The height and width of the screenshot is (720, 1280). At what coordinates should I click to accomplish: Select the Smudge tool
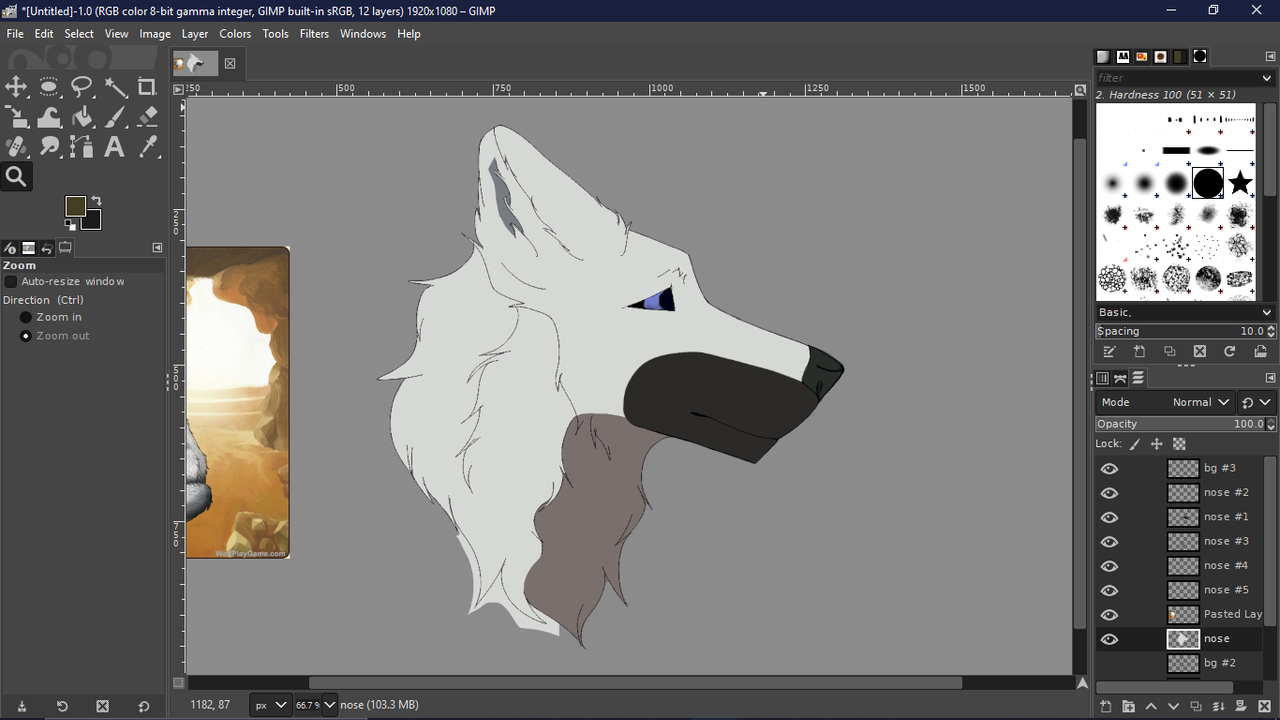click(x=49, y=147)
